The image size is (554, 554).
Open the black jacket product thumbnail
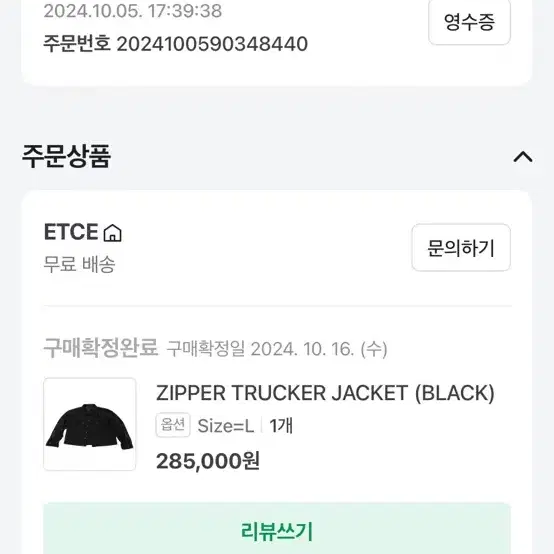(90, 424)
